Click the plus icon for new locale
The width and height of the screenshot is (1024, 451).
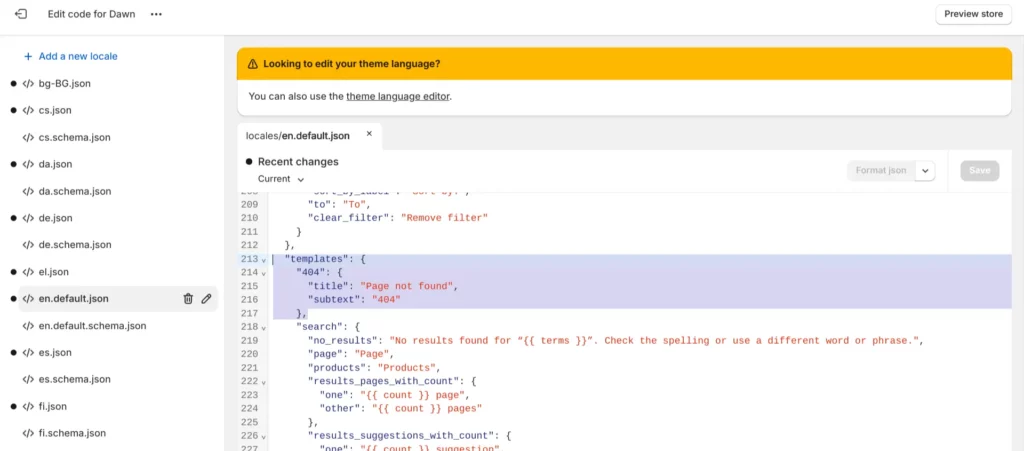28,57
